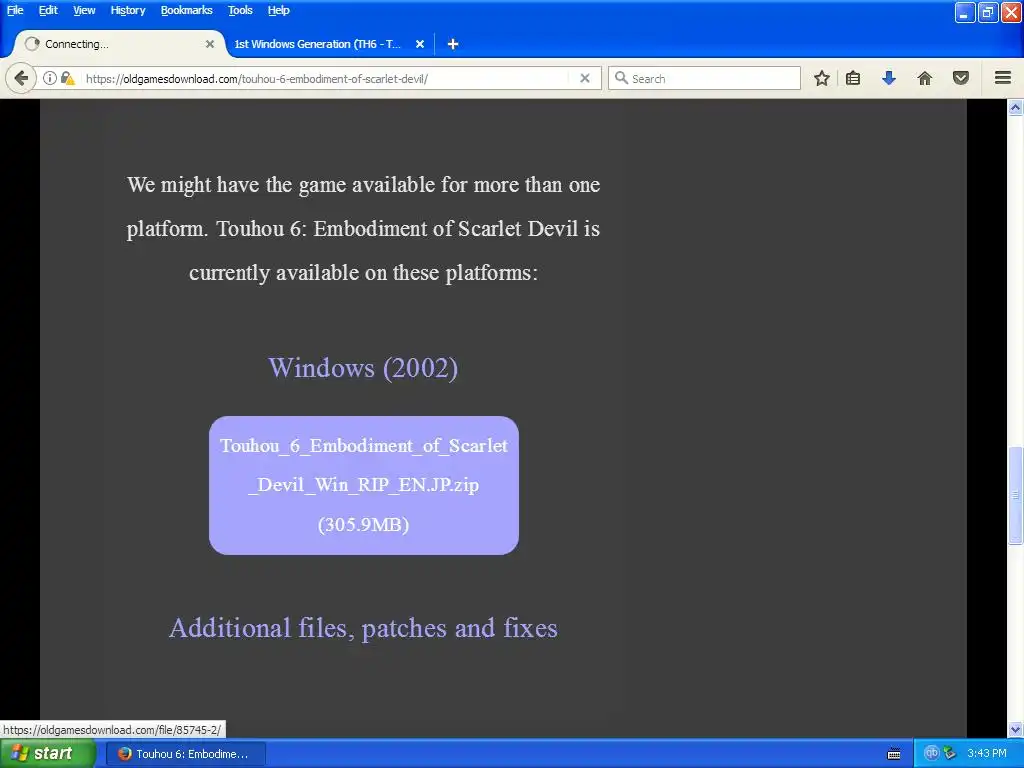Image resolution: width=1024 pixels, height=768 pixels.
Task: Switch to the Connecting... tab
Action: pos(118,44)
